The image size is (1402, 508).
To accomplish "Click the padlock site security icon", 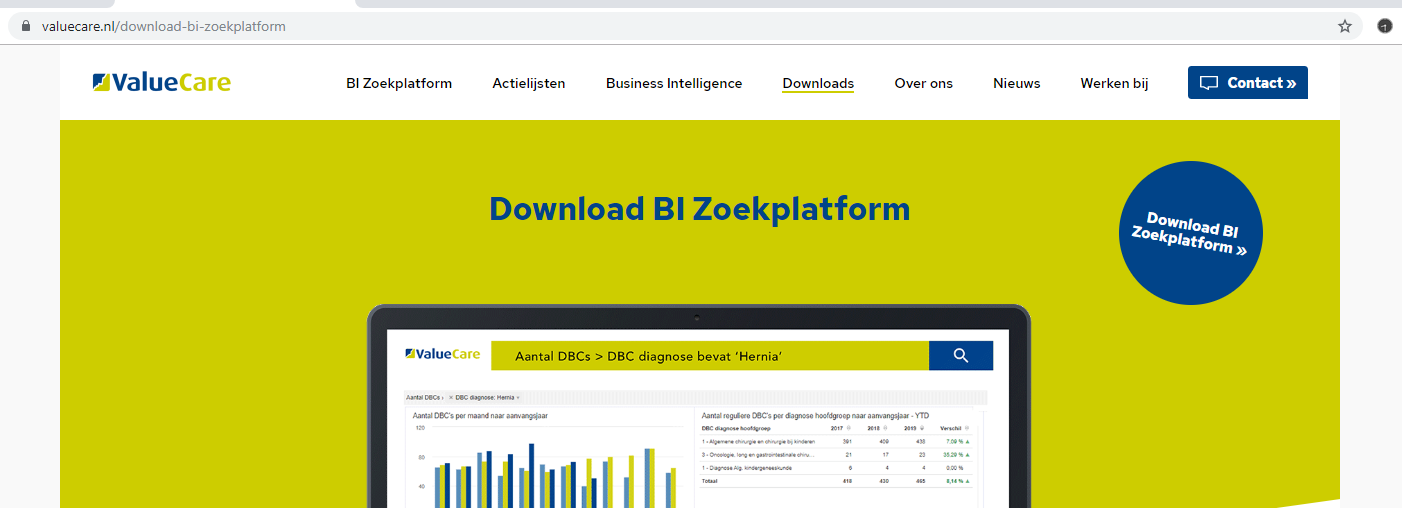I will pos(26,26).
